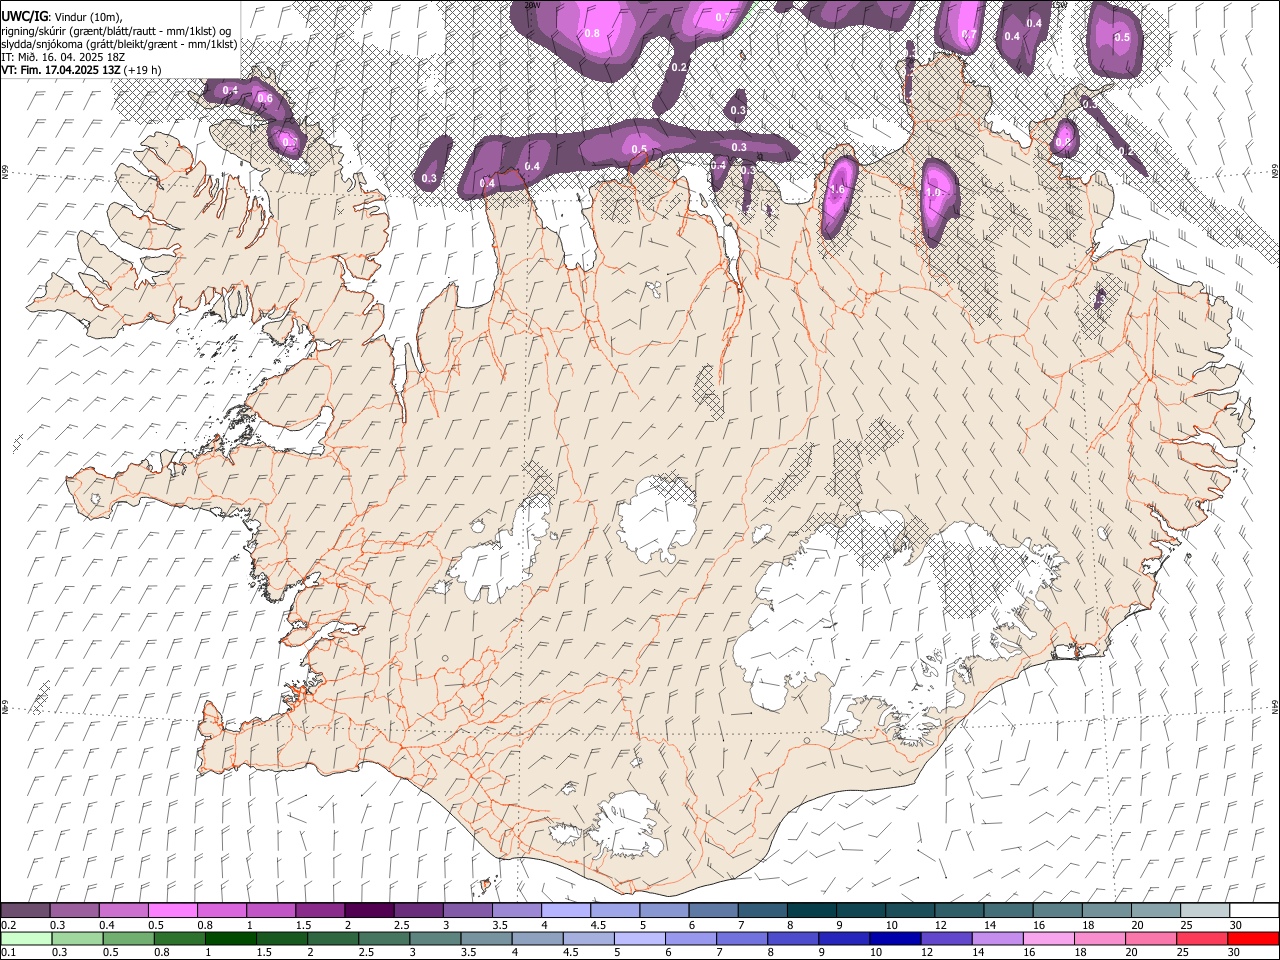Click the '0.1' label starting the lower legend
This screenshot has height=960, width=1280.
pos(10,952)
